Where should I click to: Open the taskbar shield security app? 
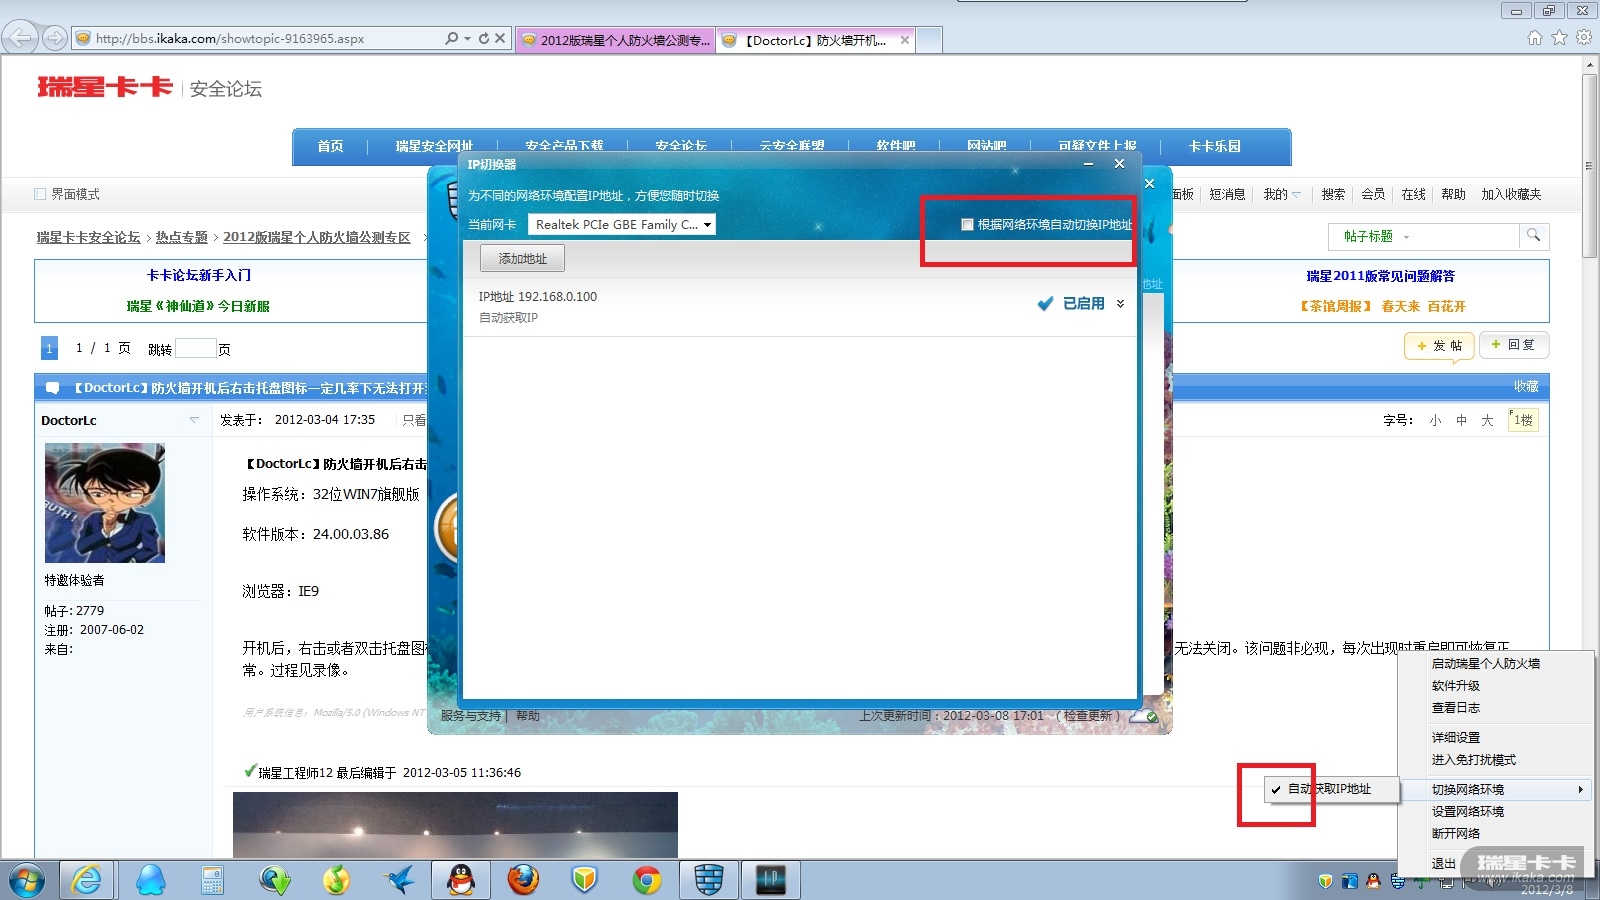[x=584, y=880]
